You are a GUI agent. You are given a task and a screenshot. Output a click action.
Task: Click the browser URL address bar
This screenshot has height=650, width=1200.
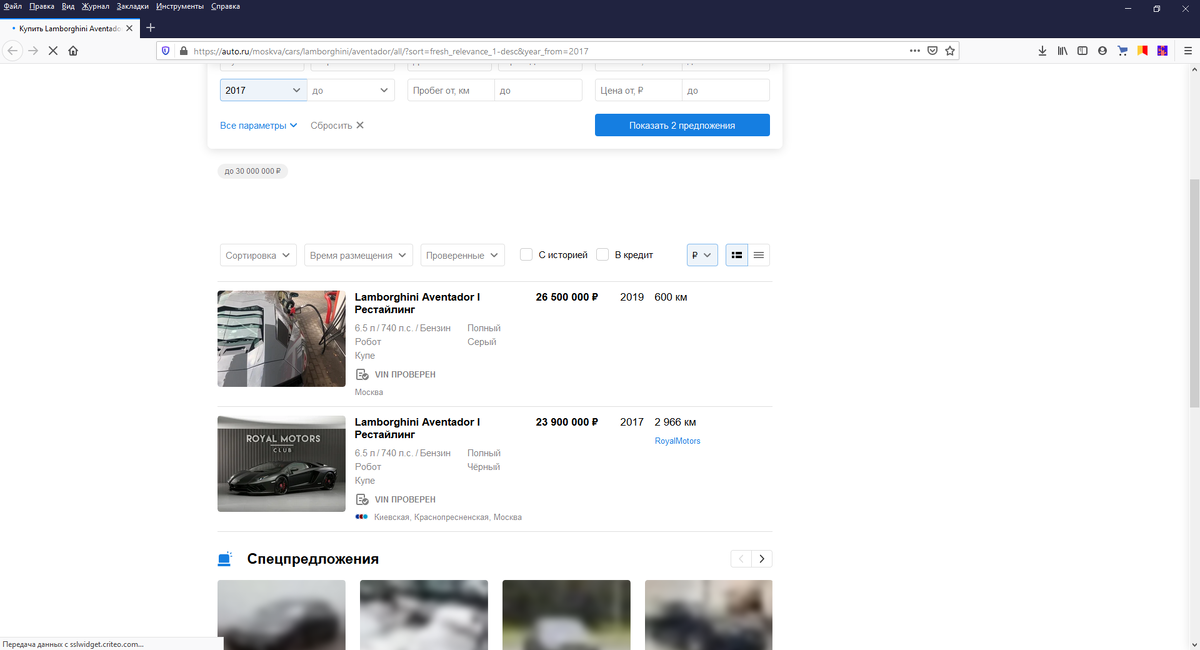coord(548,50)
